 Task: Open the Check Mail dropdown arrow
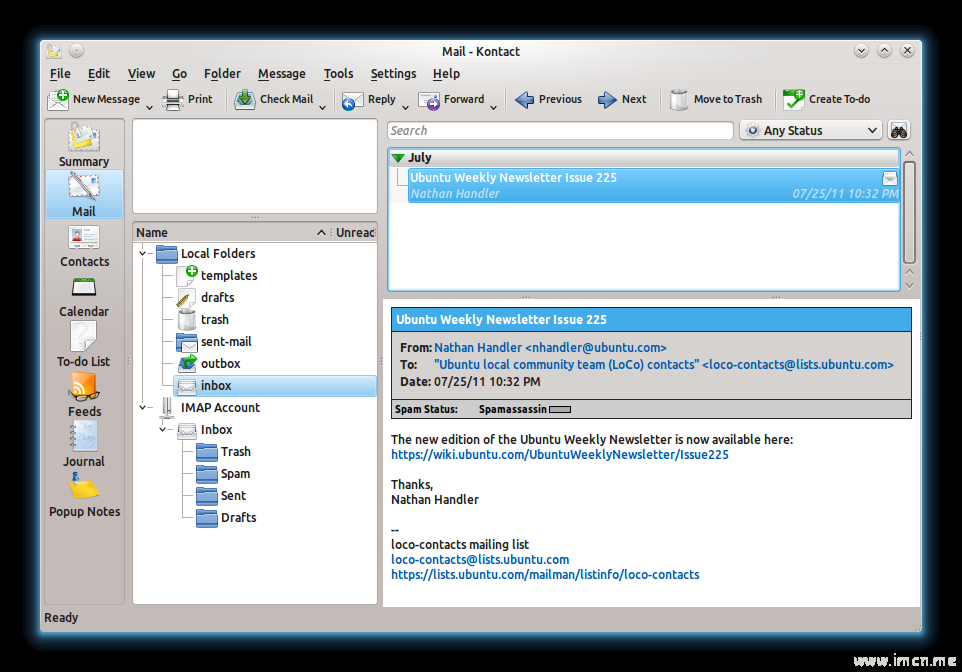click(x=322, y=108)
